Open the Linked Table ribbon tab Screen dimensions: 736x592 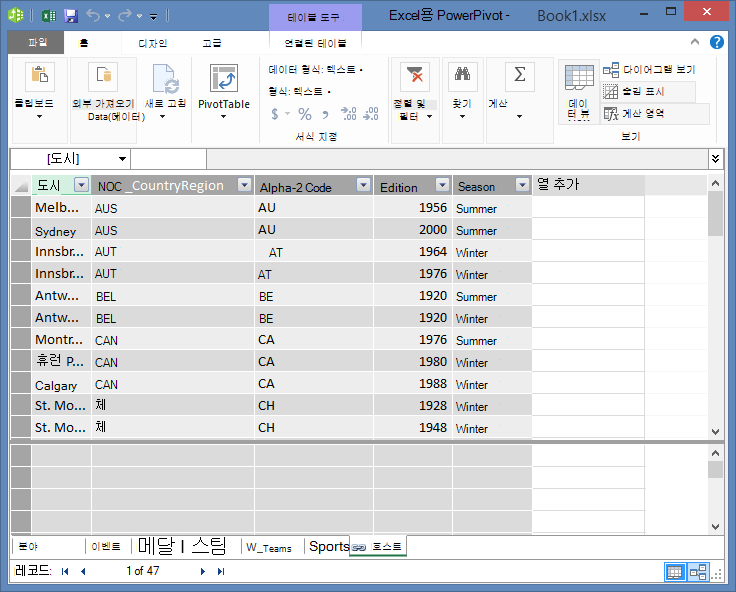(315, 43)
